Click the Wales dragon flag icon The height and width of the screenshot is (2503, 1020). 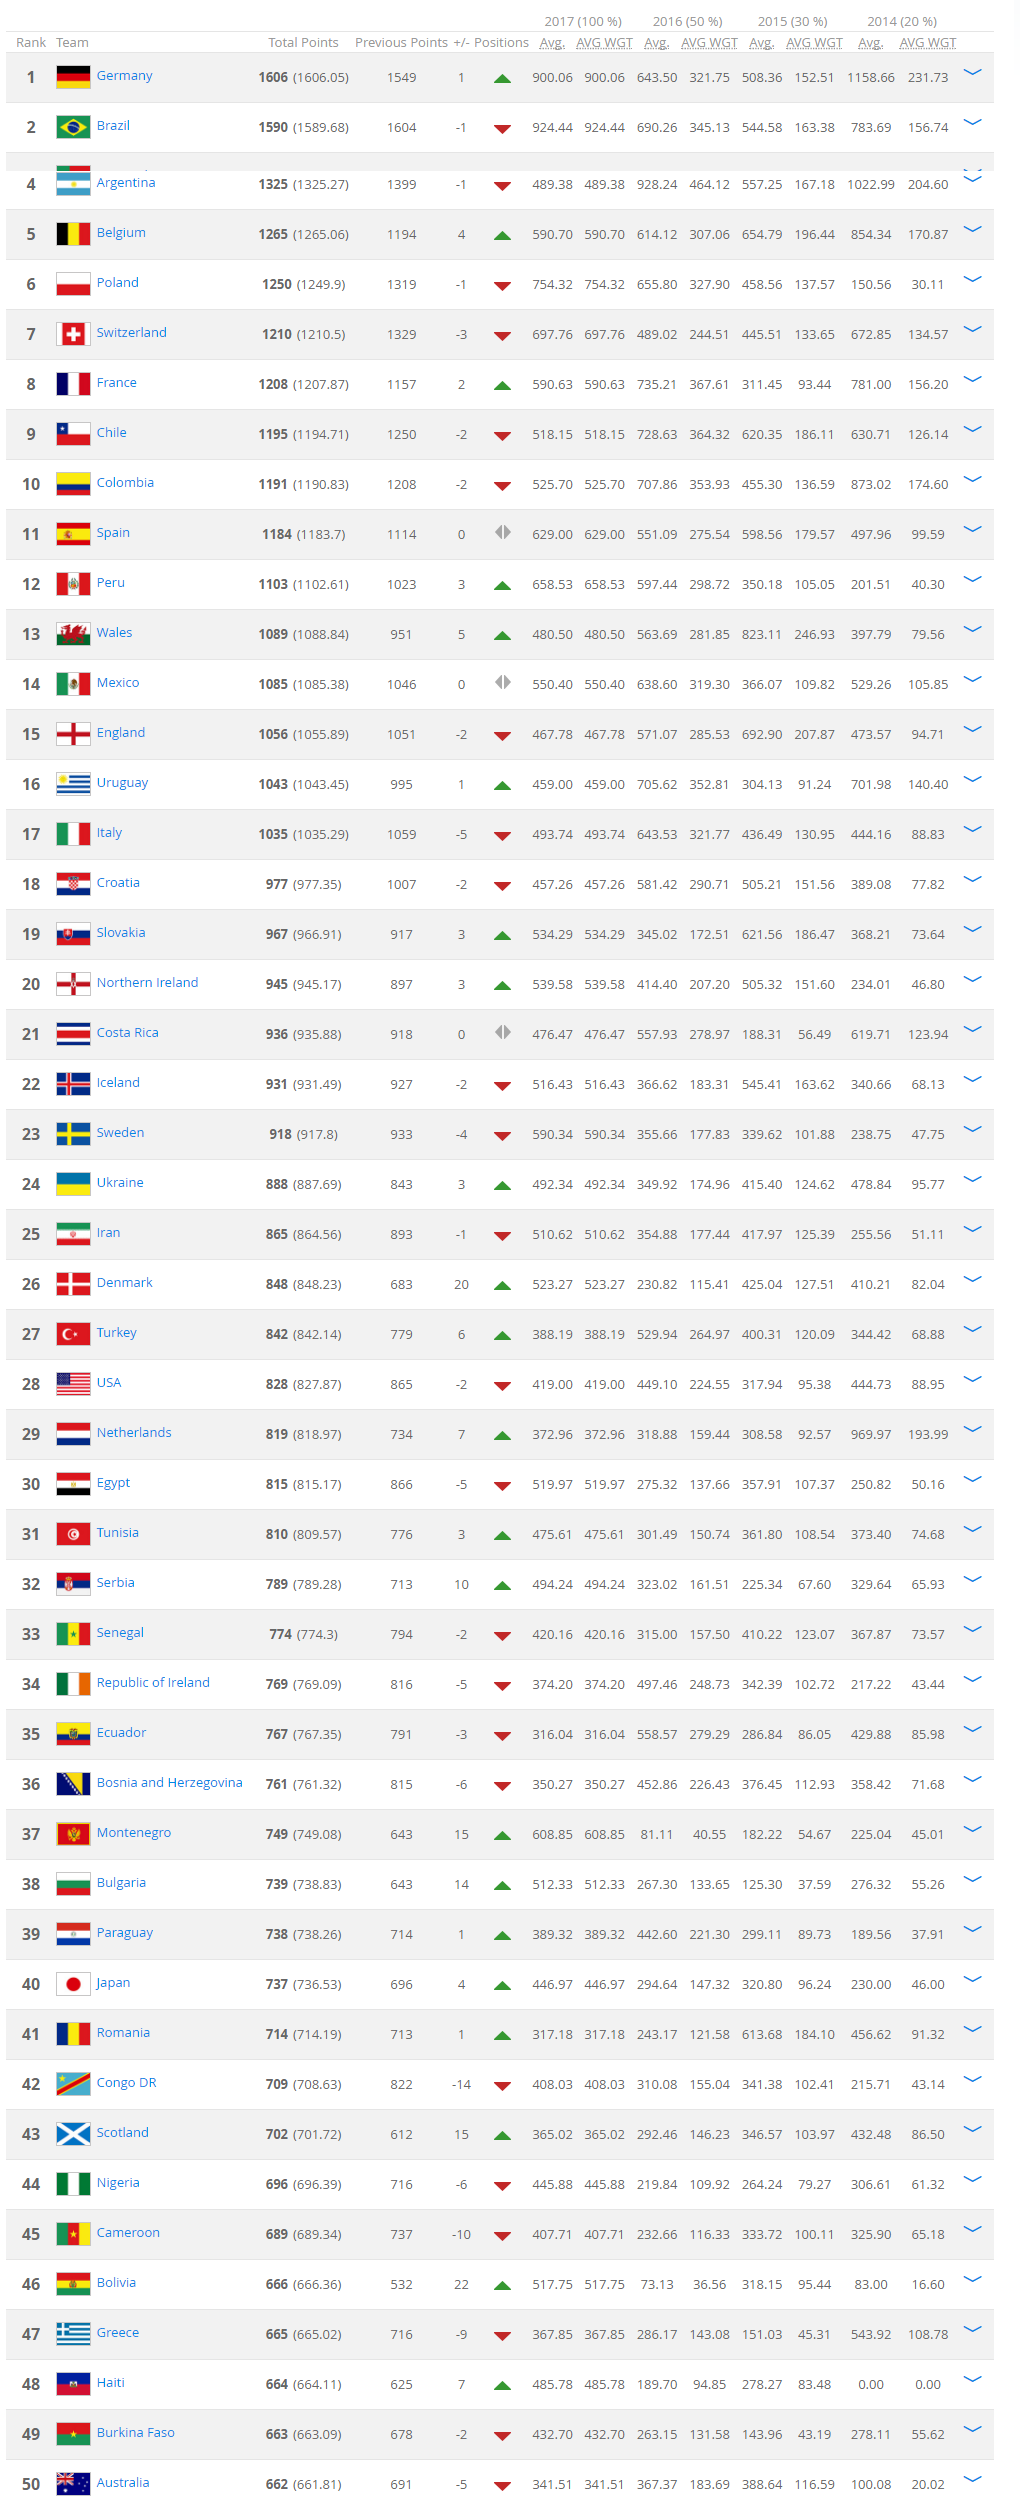73,634
